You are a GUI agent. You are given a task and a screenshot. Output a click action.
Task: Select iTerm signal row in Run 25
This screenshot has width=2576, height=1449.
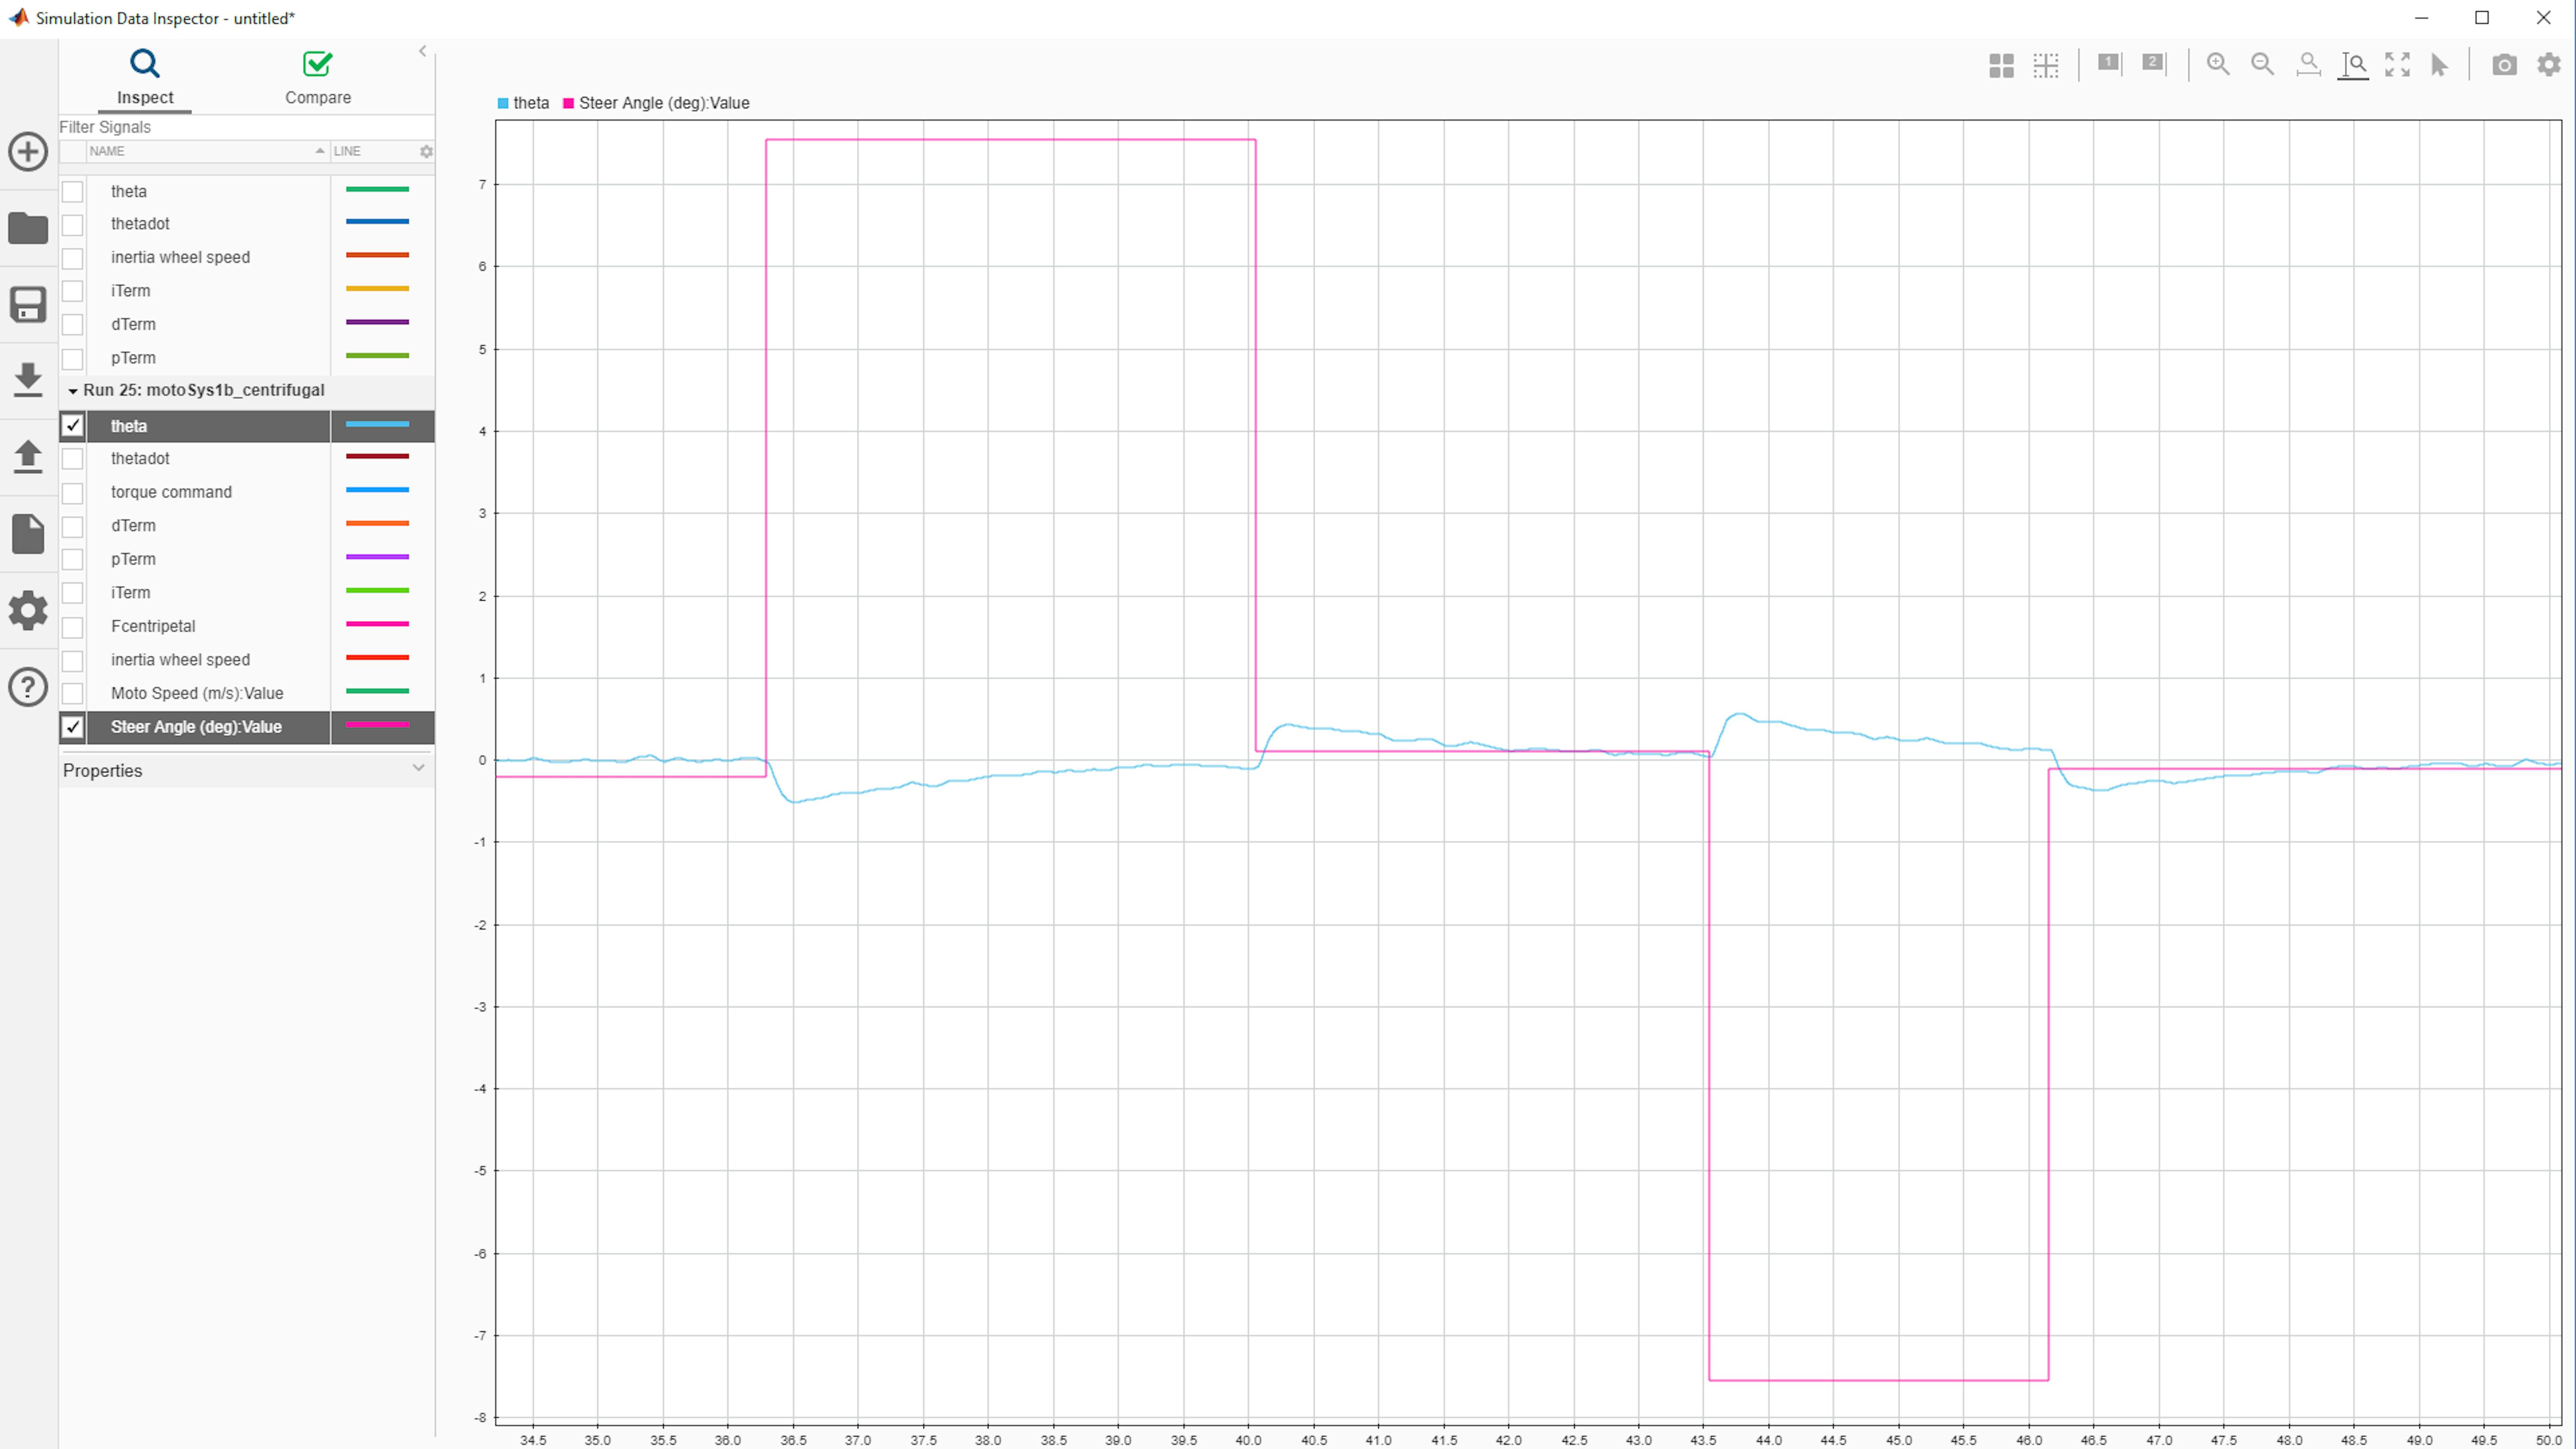click(x=246, y=593)
